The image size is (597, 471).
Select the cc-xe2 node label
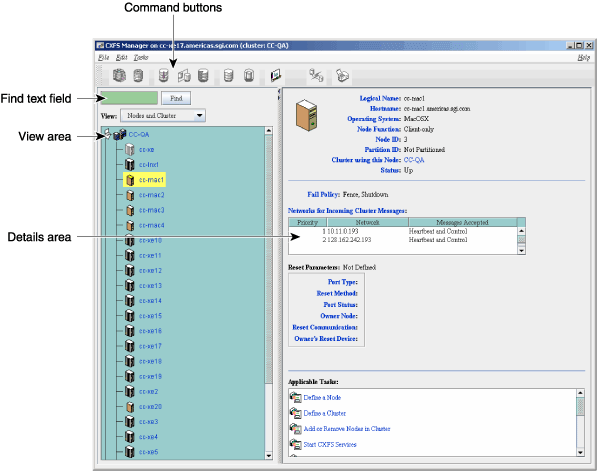pos(148,391)
